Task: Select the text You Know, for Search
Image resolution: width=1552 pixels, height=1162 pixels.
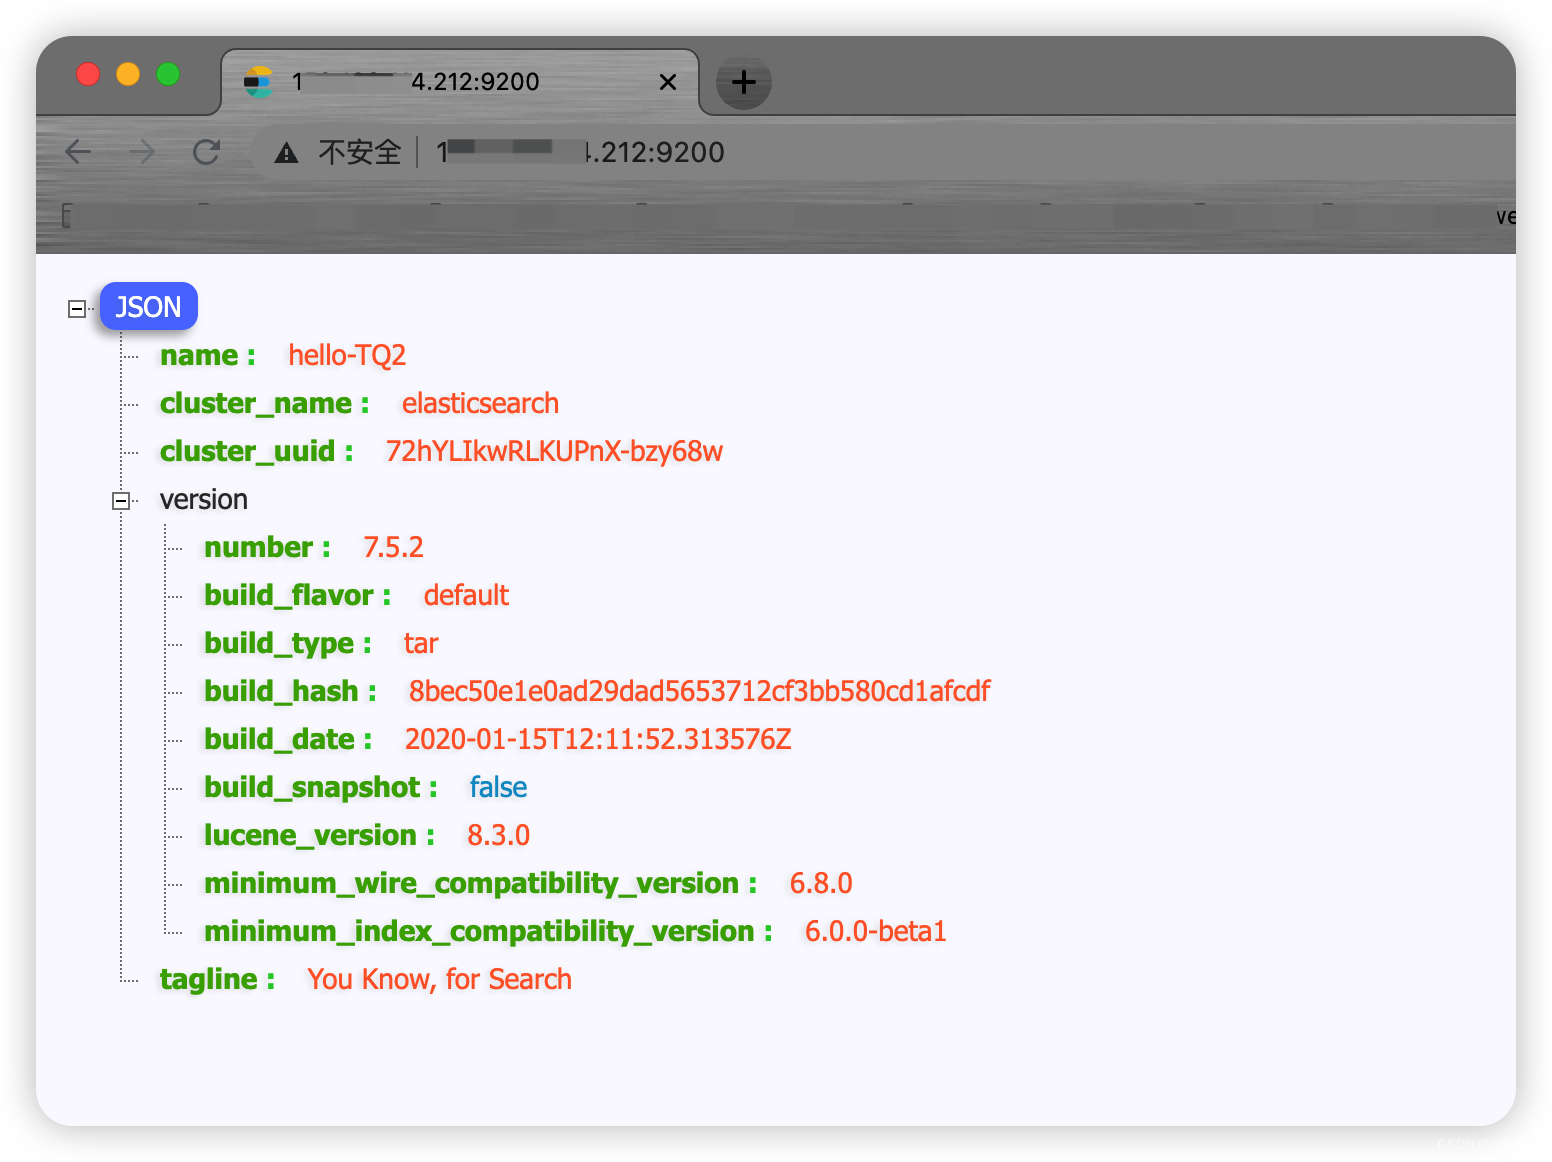Action: click(439, 979)
